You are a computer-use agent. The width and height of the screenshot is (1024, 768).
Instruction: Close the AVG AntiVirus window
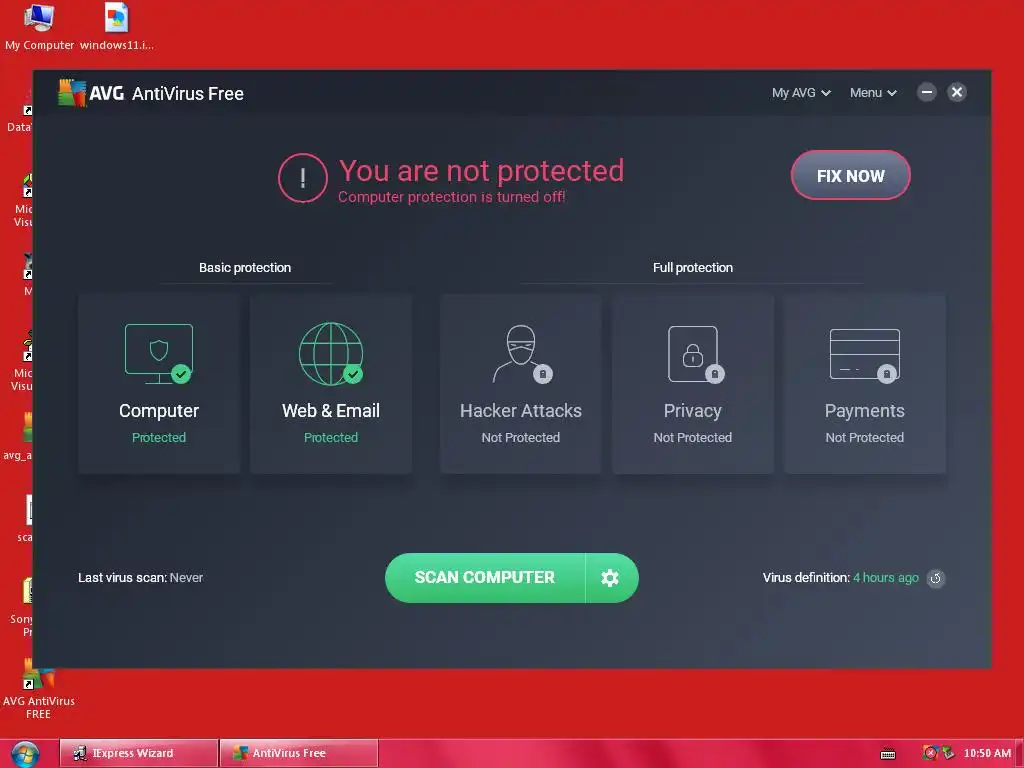click(957, 92)
